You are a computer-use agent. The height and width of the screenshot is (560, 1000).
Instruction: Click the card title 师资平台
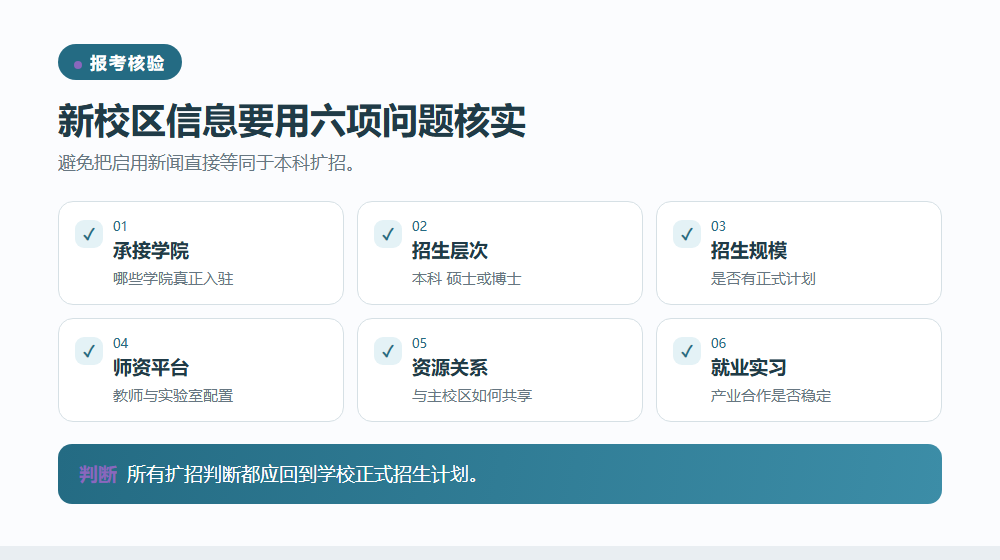pyautogui.click(x=151, y=367)
